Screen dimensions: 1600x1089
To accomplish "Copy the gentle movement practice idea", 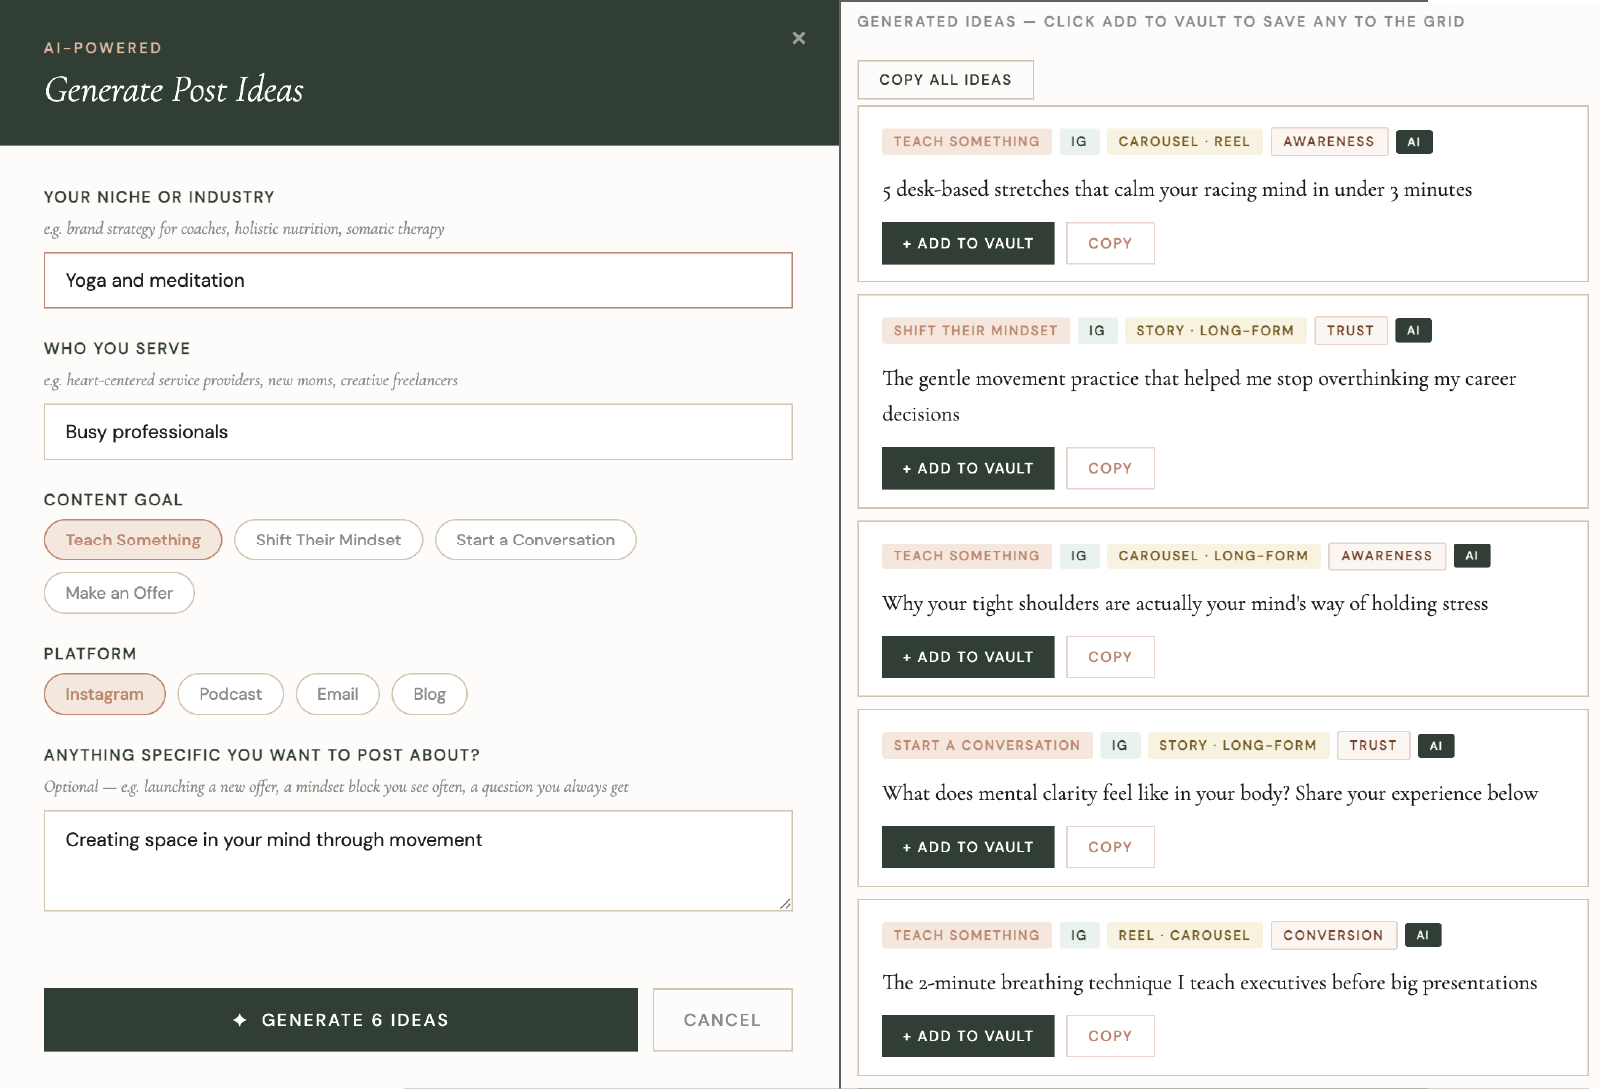I will click(x=1110, y=468).
